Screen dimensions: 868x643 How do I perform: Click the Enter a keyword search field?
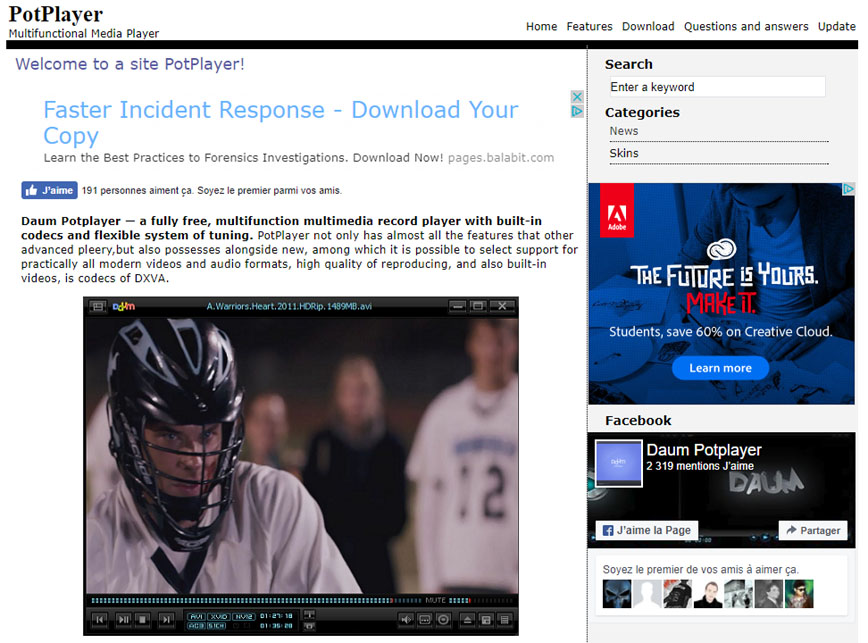tap(716, 87)
